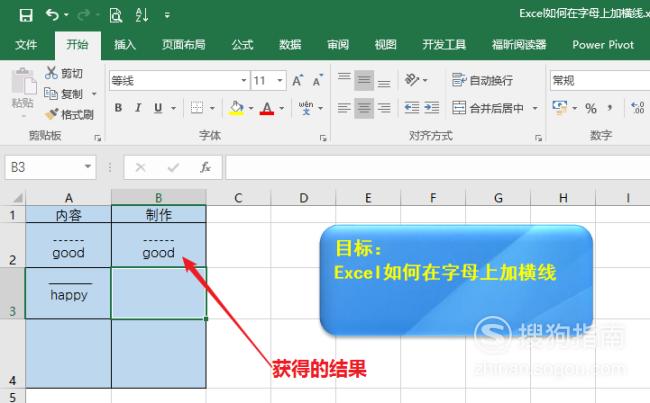
Task: Toggle Italic formatting
Action: click(x=138, y=108)
